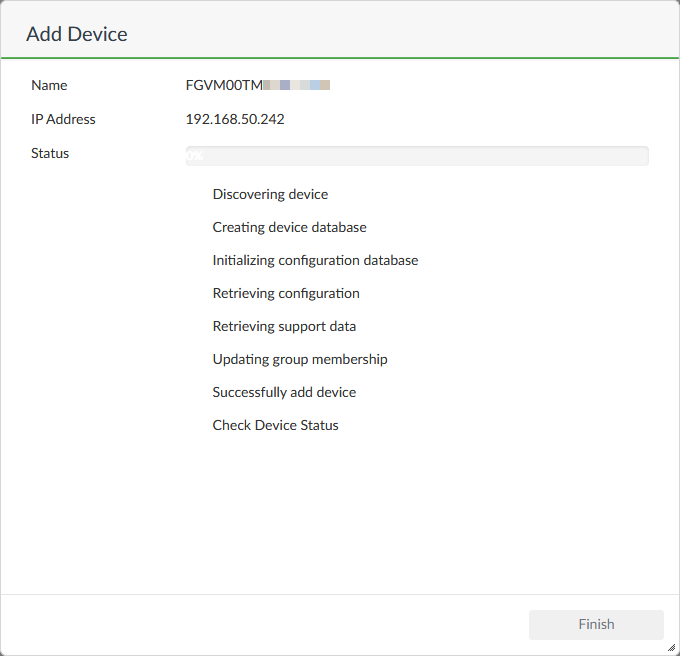Click the Add Device dialog title

coord(77,34)
